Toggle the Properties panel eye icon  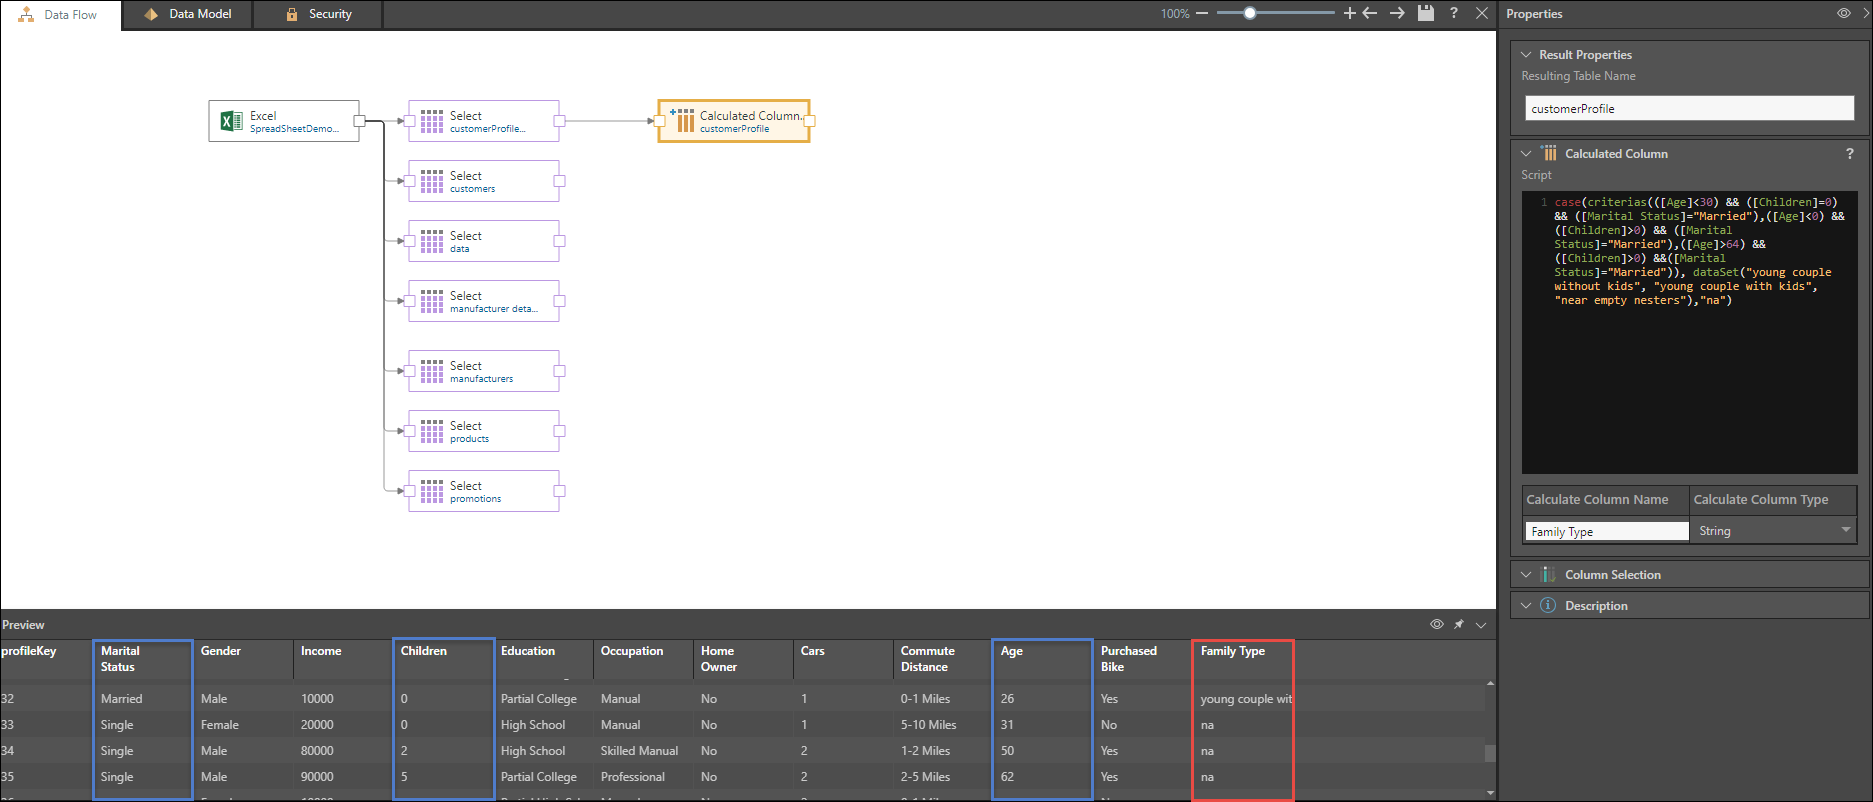tap(1843, 14)
